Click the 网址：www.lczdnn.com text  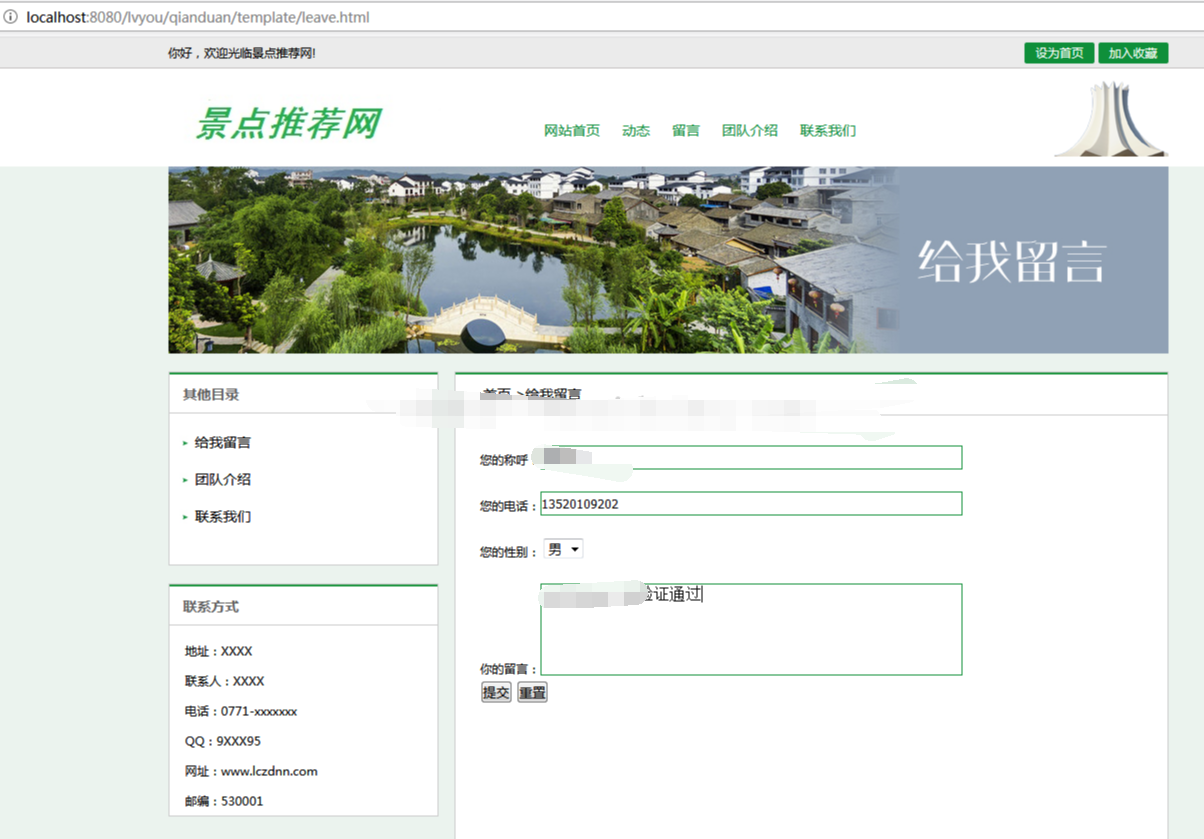[251, 772]
